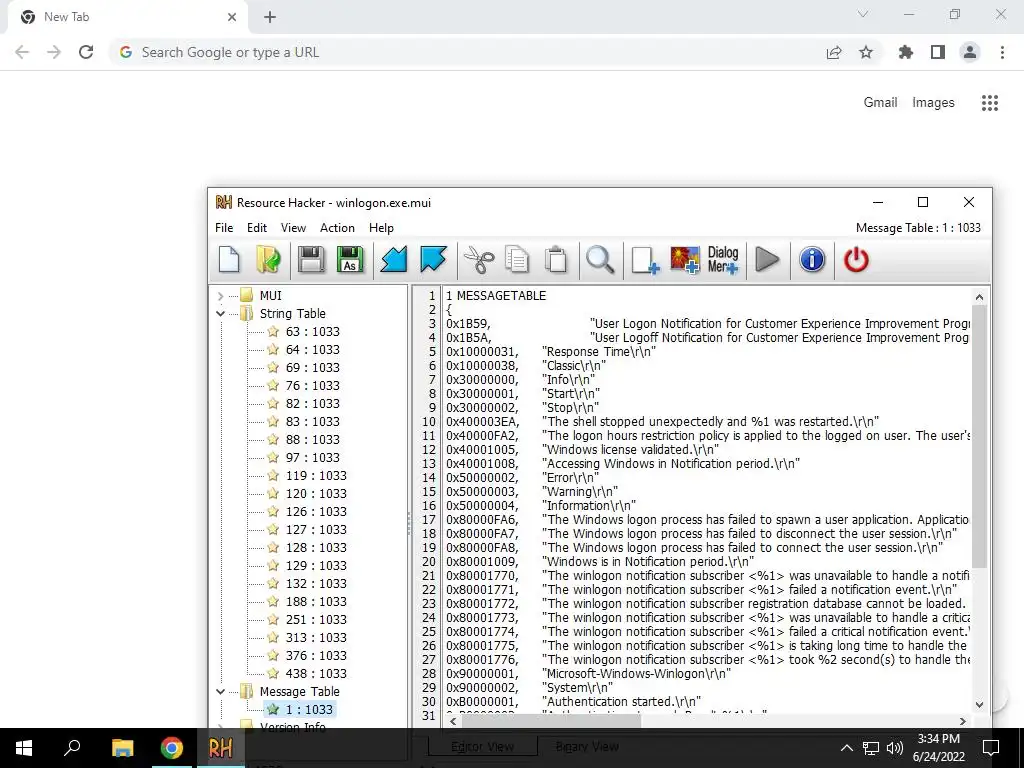
Task: Click the green Save As icon
Action: (350, 260)
